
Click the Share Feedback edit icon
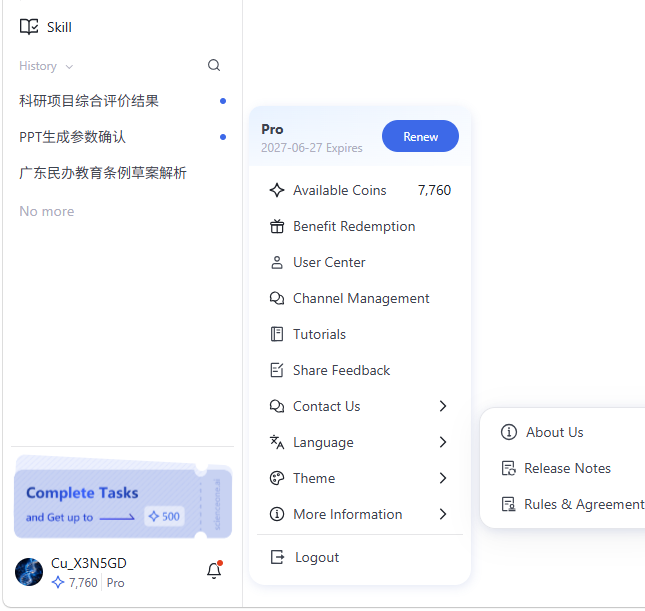tap(277, 370)
